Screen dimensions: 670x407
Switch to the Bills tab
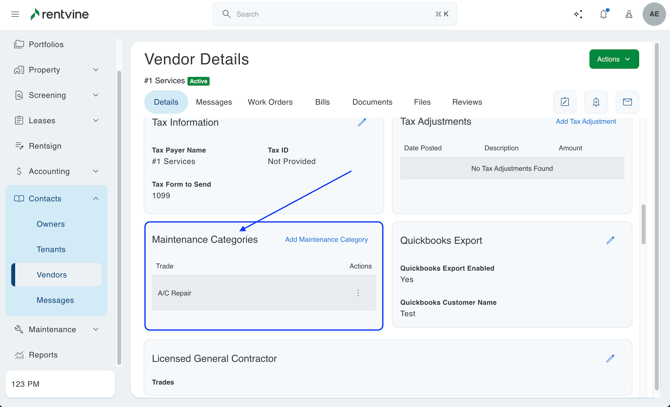pyautogui.click(x=322, y=102)
